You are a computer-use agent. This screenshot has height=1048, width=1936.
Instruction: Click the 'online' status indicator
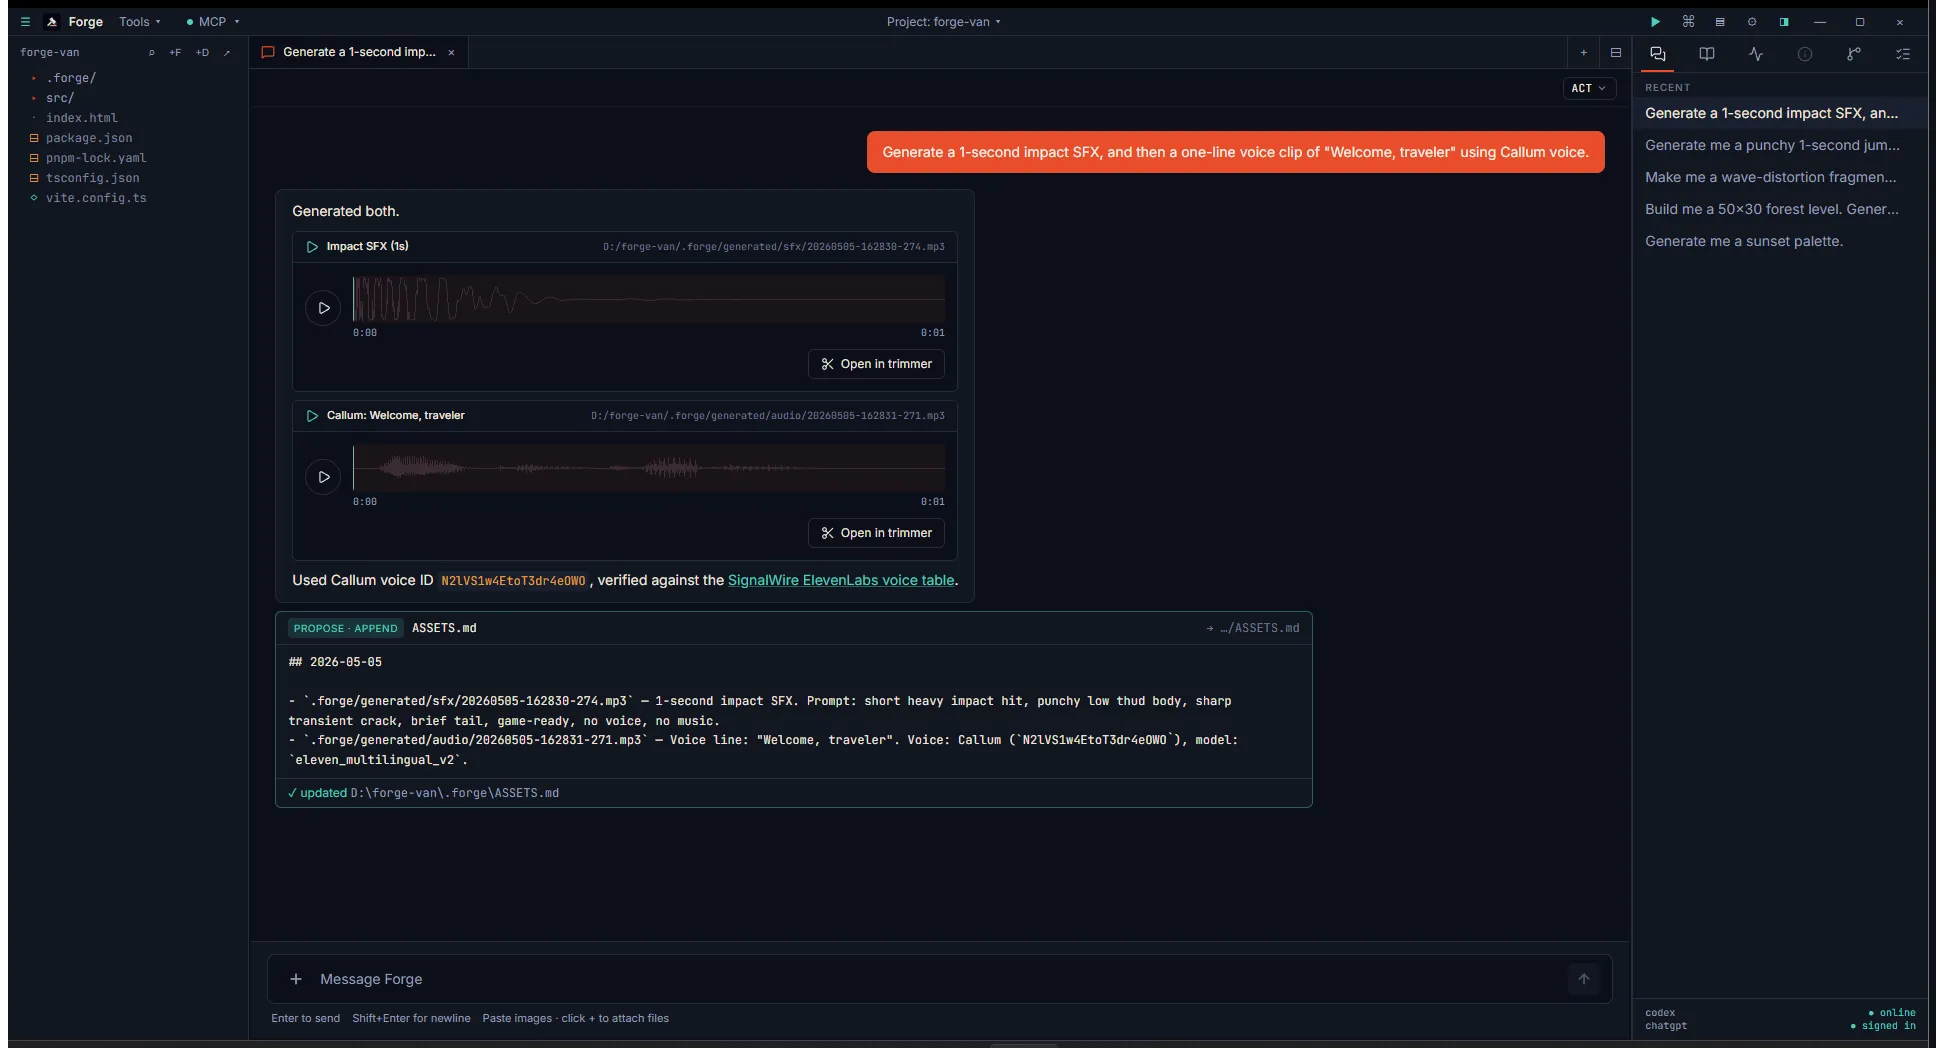[x=1892, y=1013]
